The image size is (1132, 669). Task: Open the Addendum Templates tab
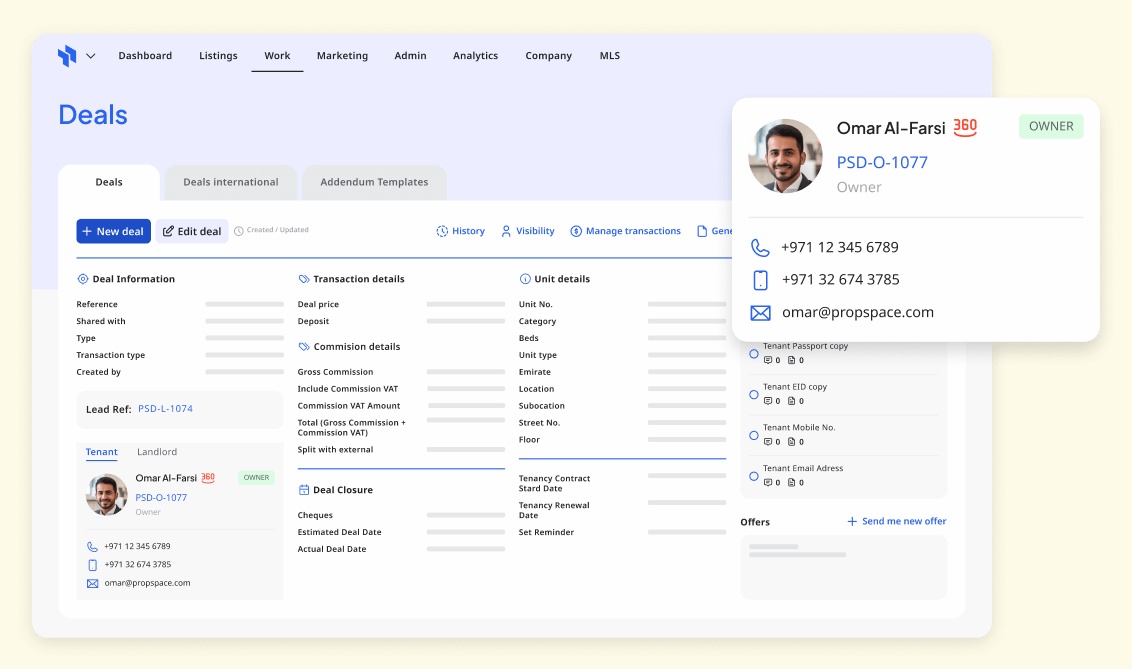click(x=374, y=182)
